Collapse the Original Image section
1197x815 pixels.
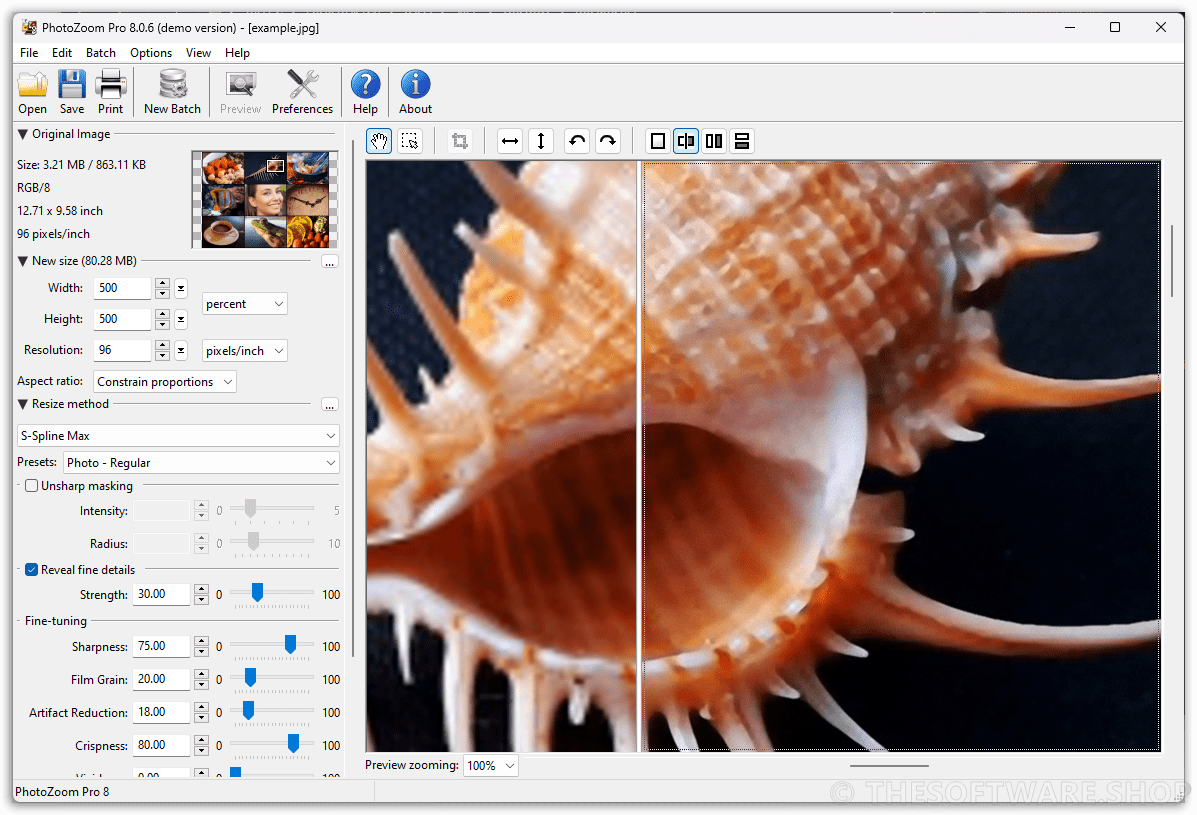point(23,134)
